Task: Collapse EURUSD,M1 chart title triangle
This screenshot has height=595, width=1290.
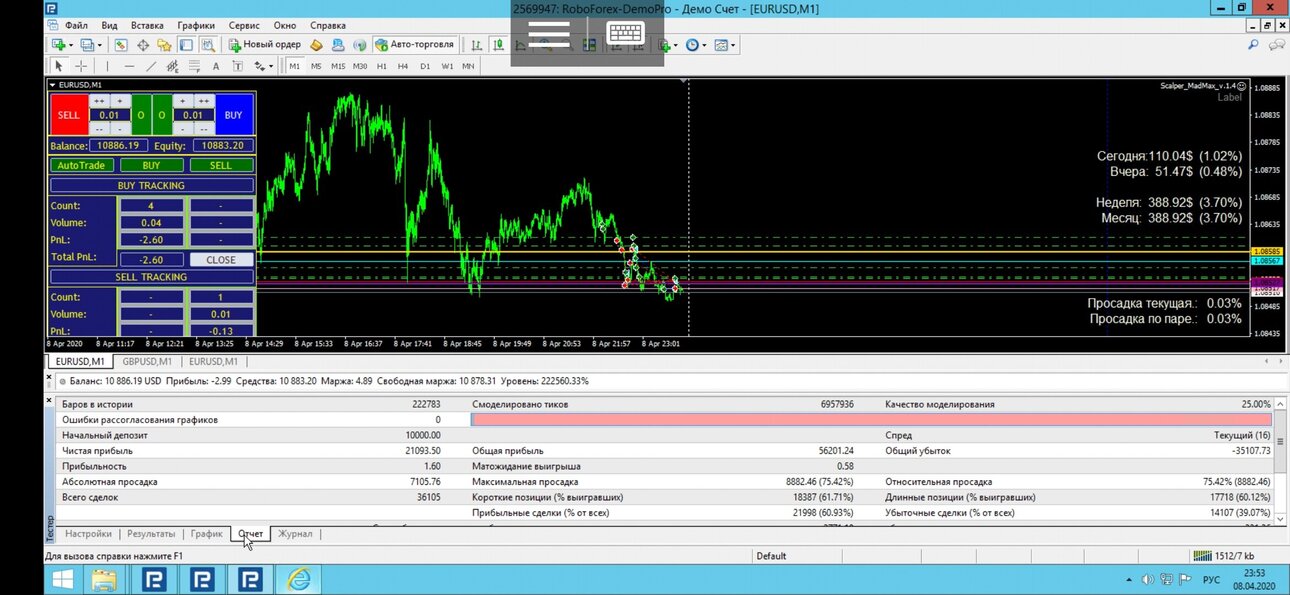Action: (53, 85)
